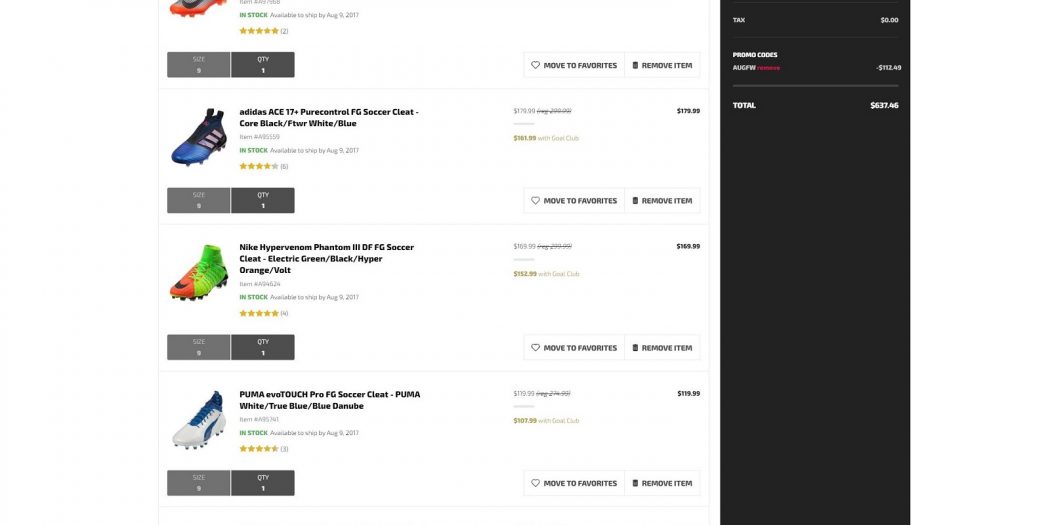
Task: Open Qty selector for adidas ACE 17+ cleat
Action: (x=263, y=200)
